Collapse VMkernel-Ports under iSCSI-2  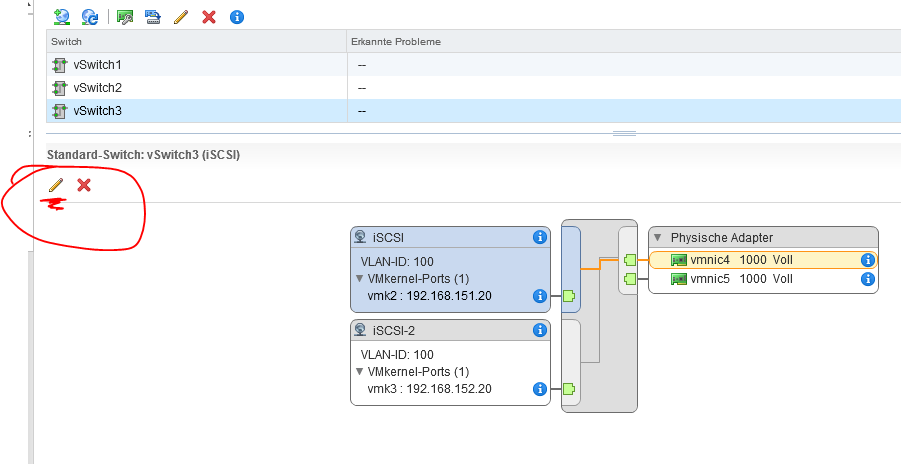360,372
